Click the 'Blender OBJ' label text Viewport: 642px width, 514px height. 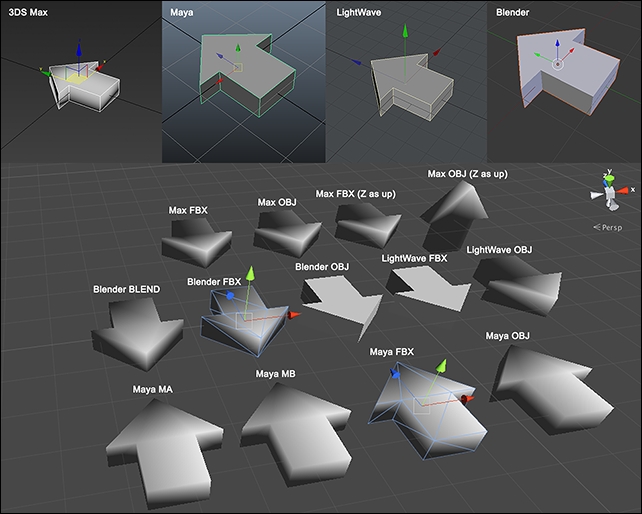322,267
